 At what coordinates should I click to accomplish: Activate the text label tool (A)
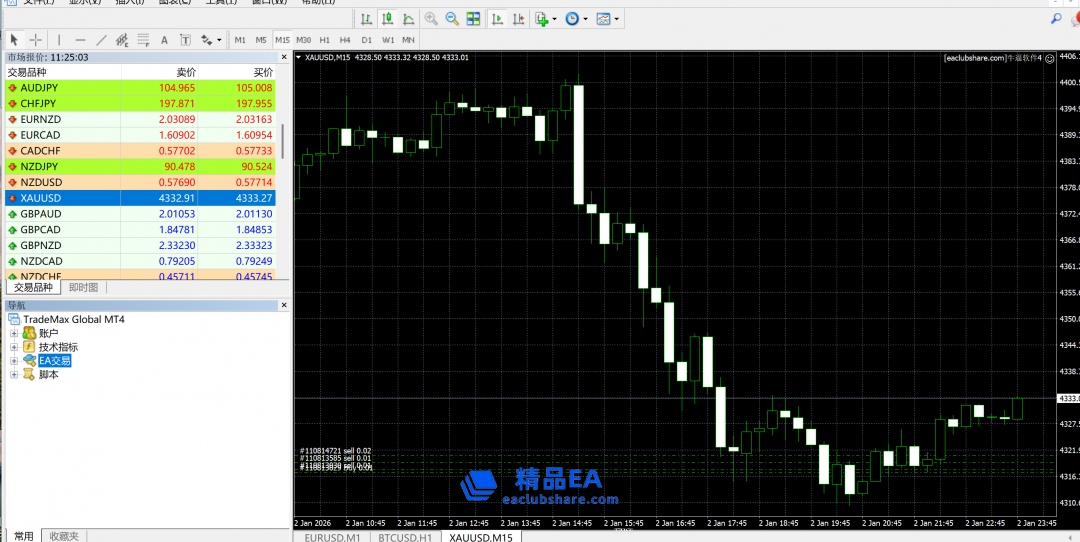[164, 40]
